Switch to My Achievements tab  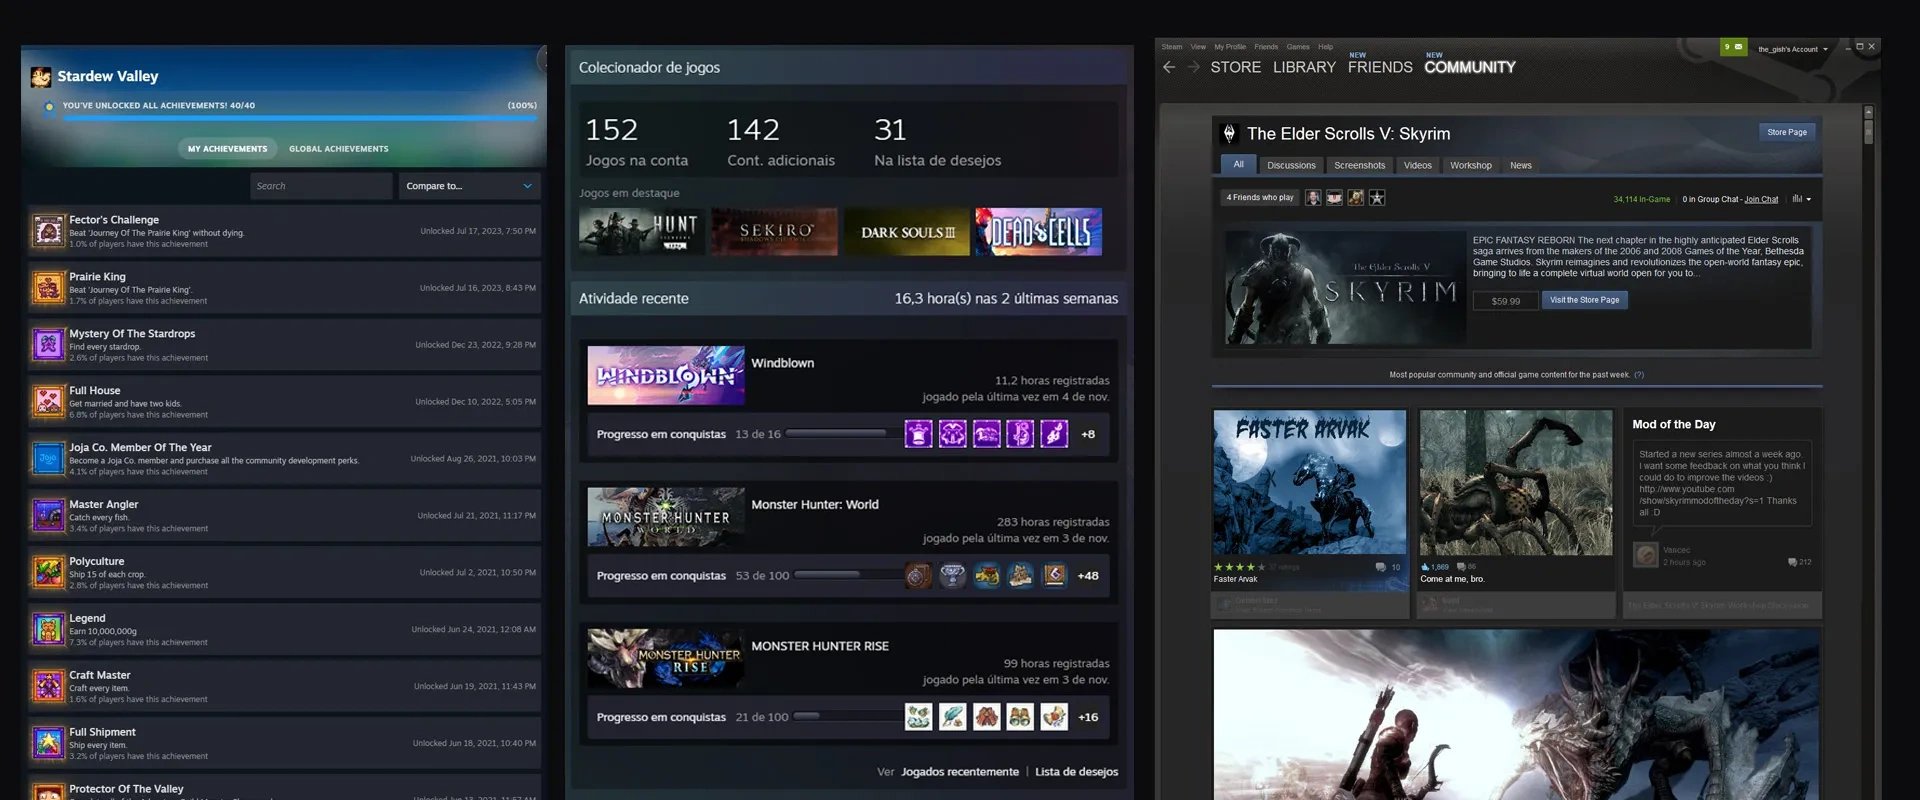[x=227, y=149]
